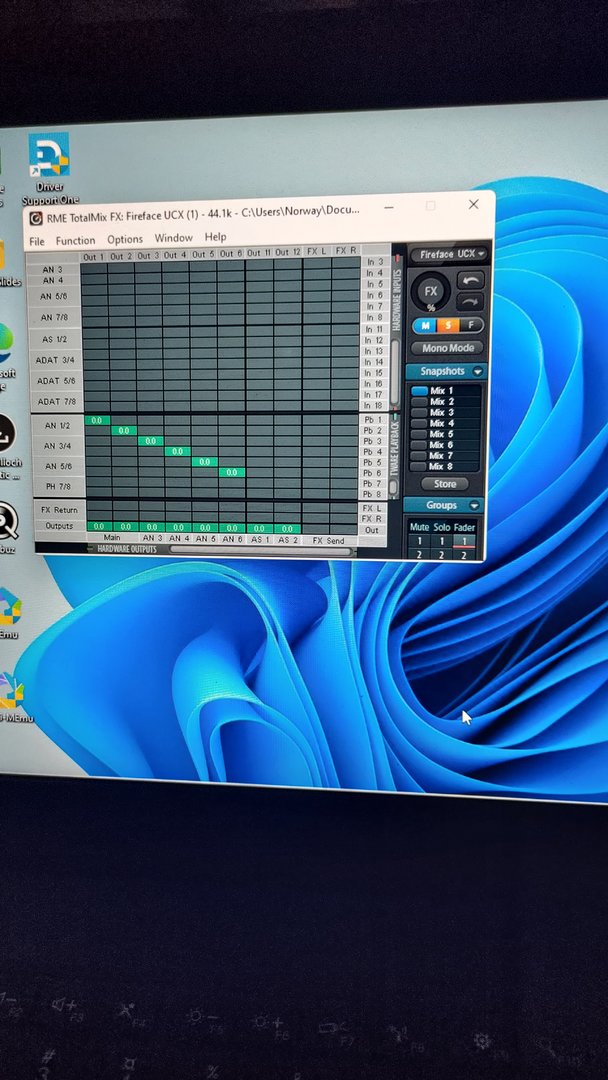Viewport: 608px width, 1080px height.
Task: Select snapshot Mix 8
Action: tap(441, 467)
